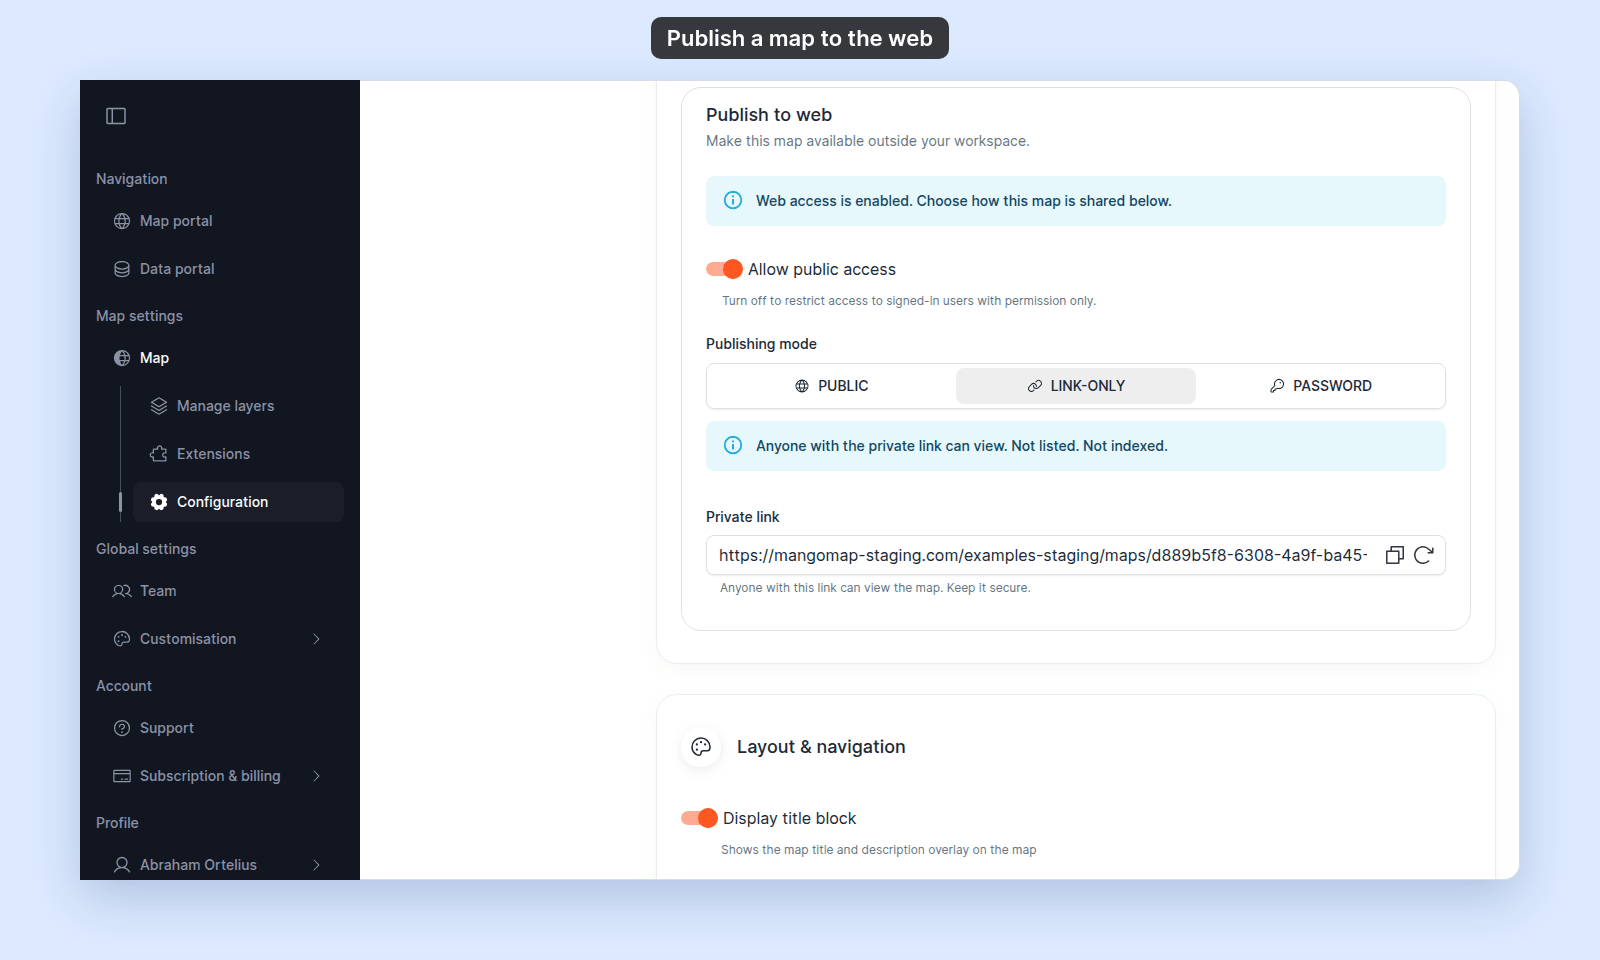Toggle Display title block switch

pyautogui.click(x=699, y=818)
